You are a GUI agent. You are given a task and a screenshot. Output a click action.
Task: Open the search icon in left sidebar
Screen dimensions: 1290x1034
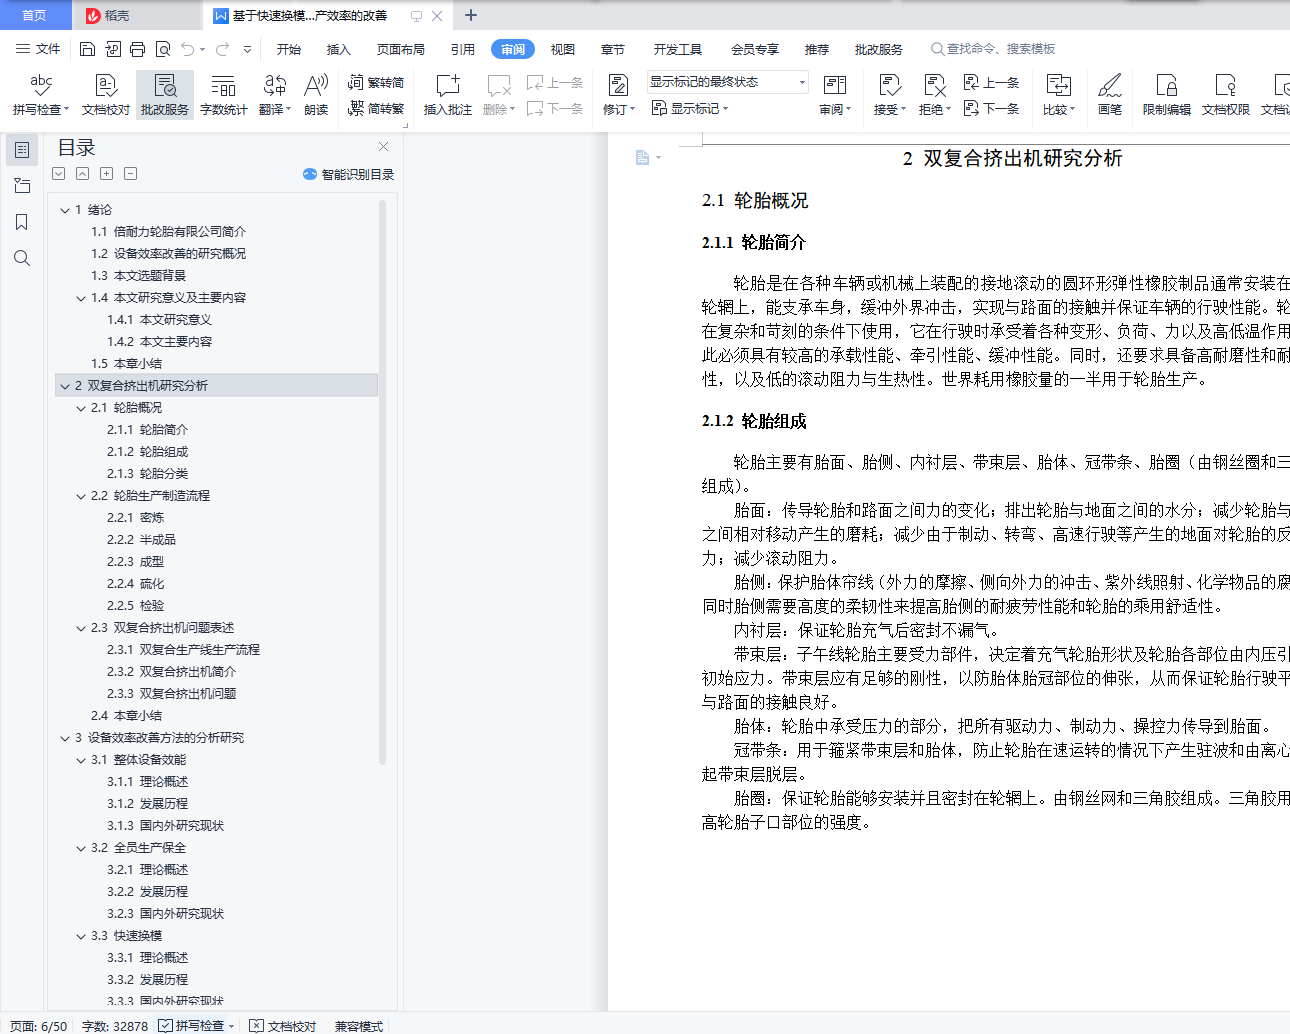(22, 258)
